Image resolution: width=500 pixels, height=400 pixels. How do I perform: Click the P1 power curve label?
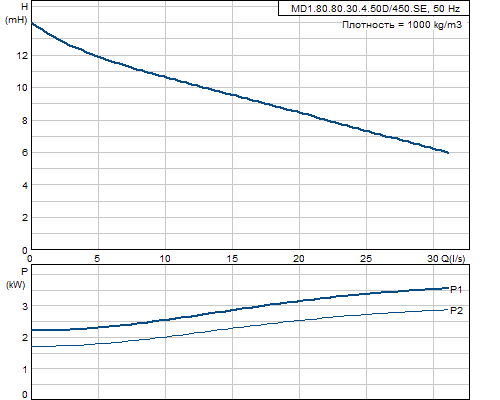(x=456, y=290)
